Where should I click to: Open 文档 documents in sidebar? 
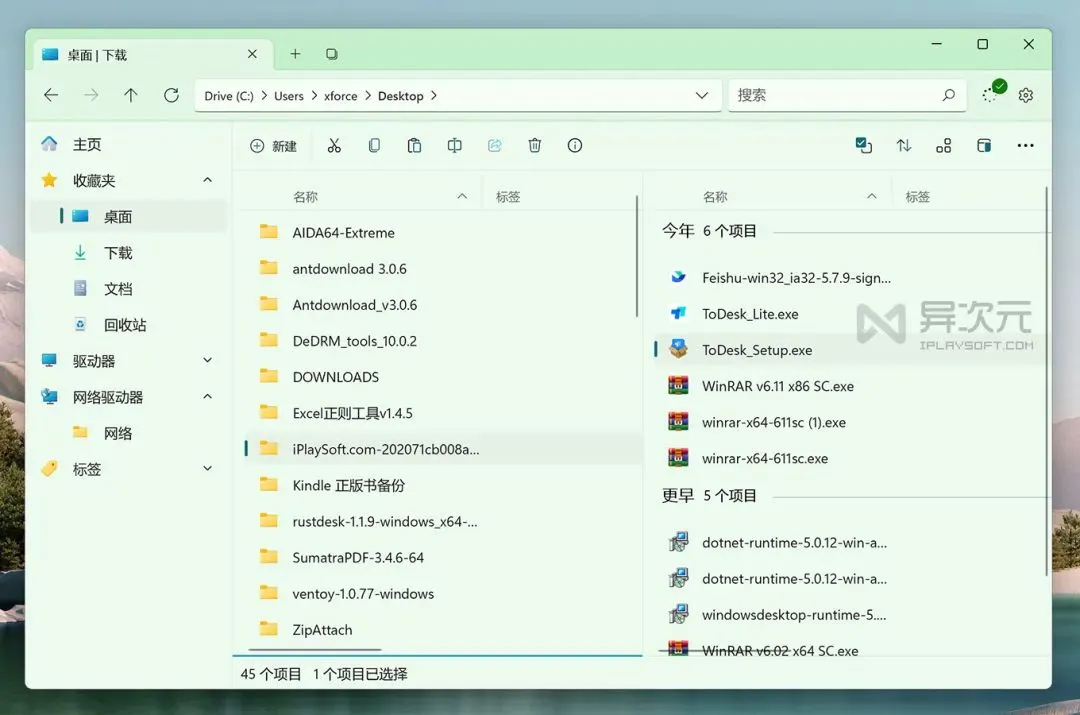pos(127,289)
